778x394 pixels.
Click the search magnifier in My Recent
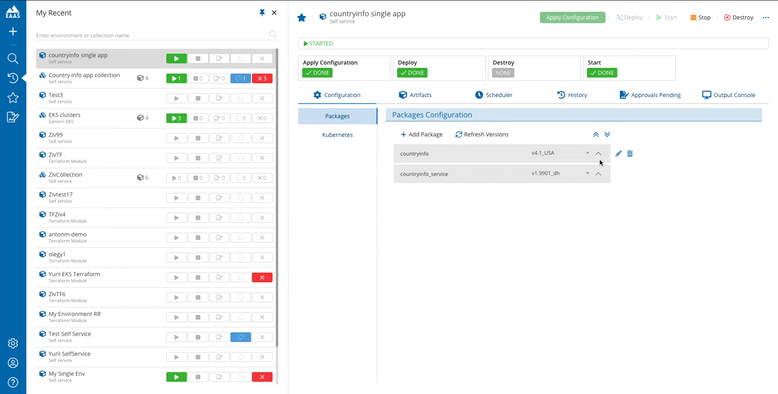[x=272, y=34]
